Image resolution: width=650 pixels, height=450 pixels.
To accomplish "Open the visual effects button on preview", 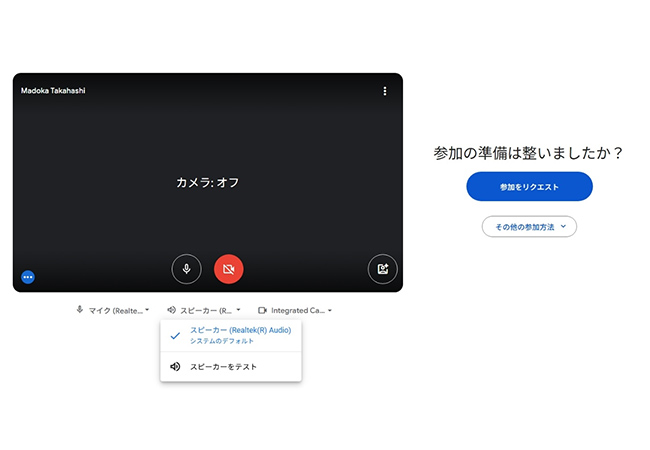I will tap(382, 269).
